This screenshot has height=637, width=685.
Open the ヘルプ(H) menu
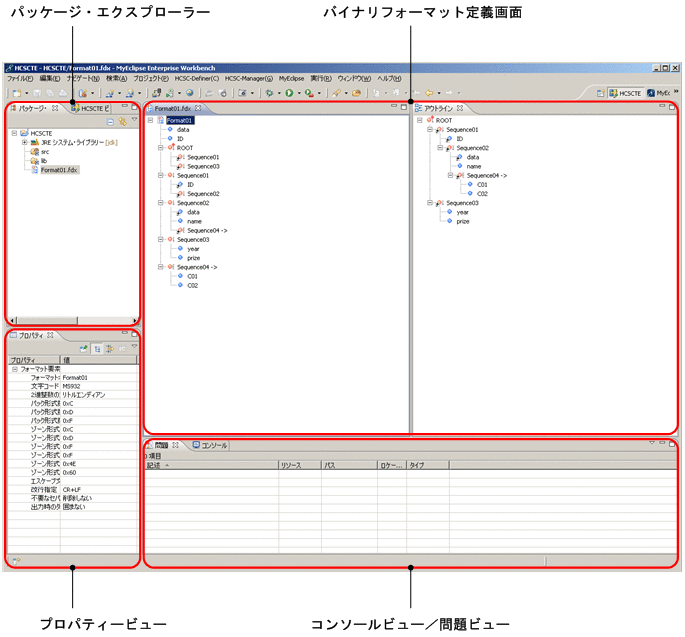click(389, 79)
